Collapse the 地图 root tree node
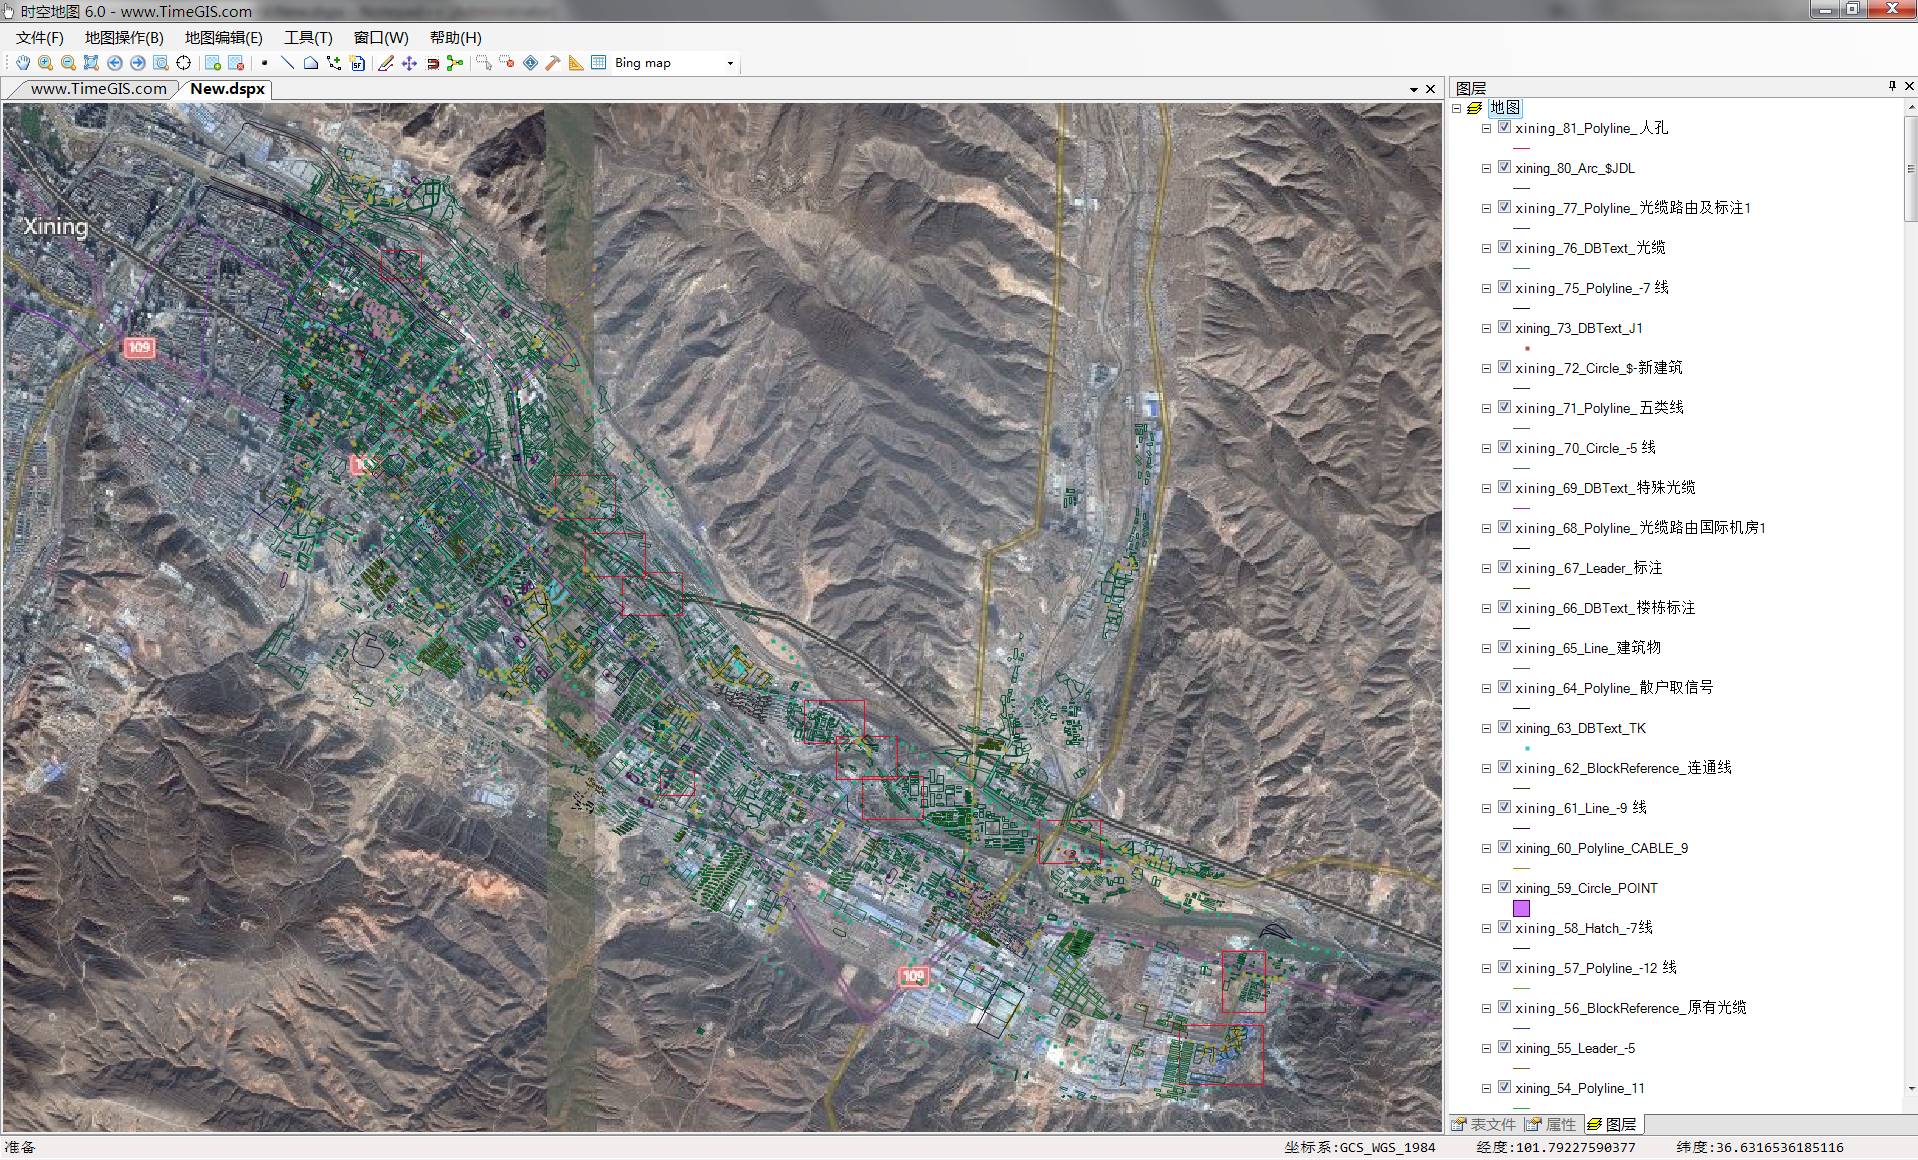Screen dimensions: 1918x1160 [1457, 108]
